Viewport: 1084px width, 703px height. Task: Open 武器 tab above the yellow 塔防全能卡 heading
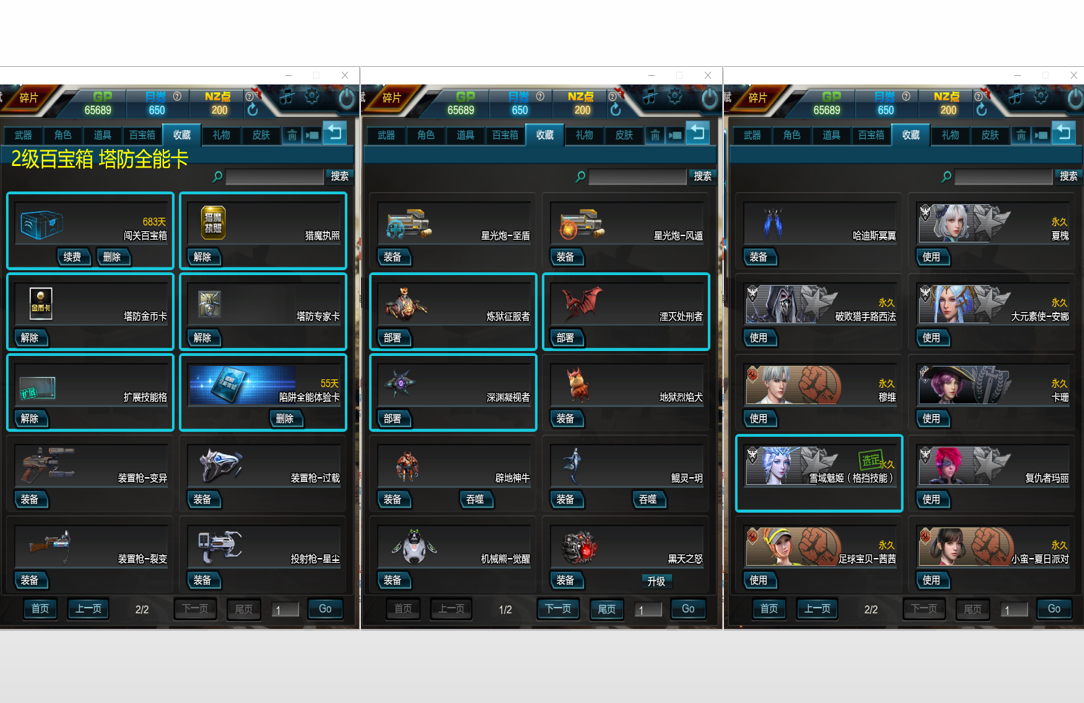pos(24,135)
